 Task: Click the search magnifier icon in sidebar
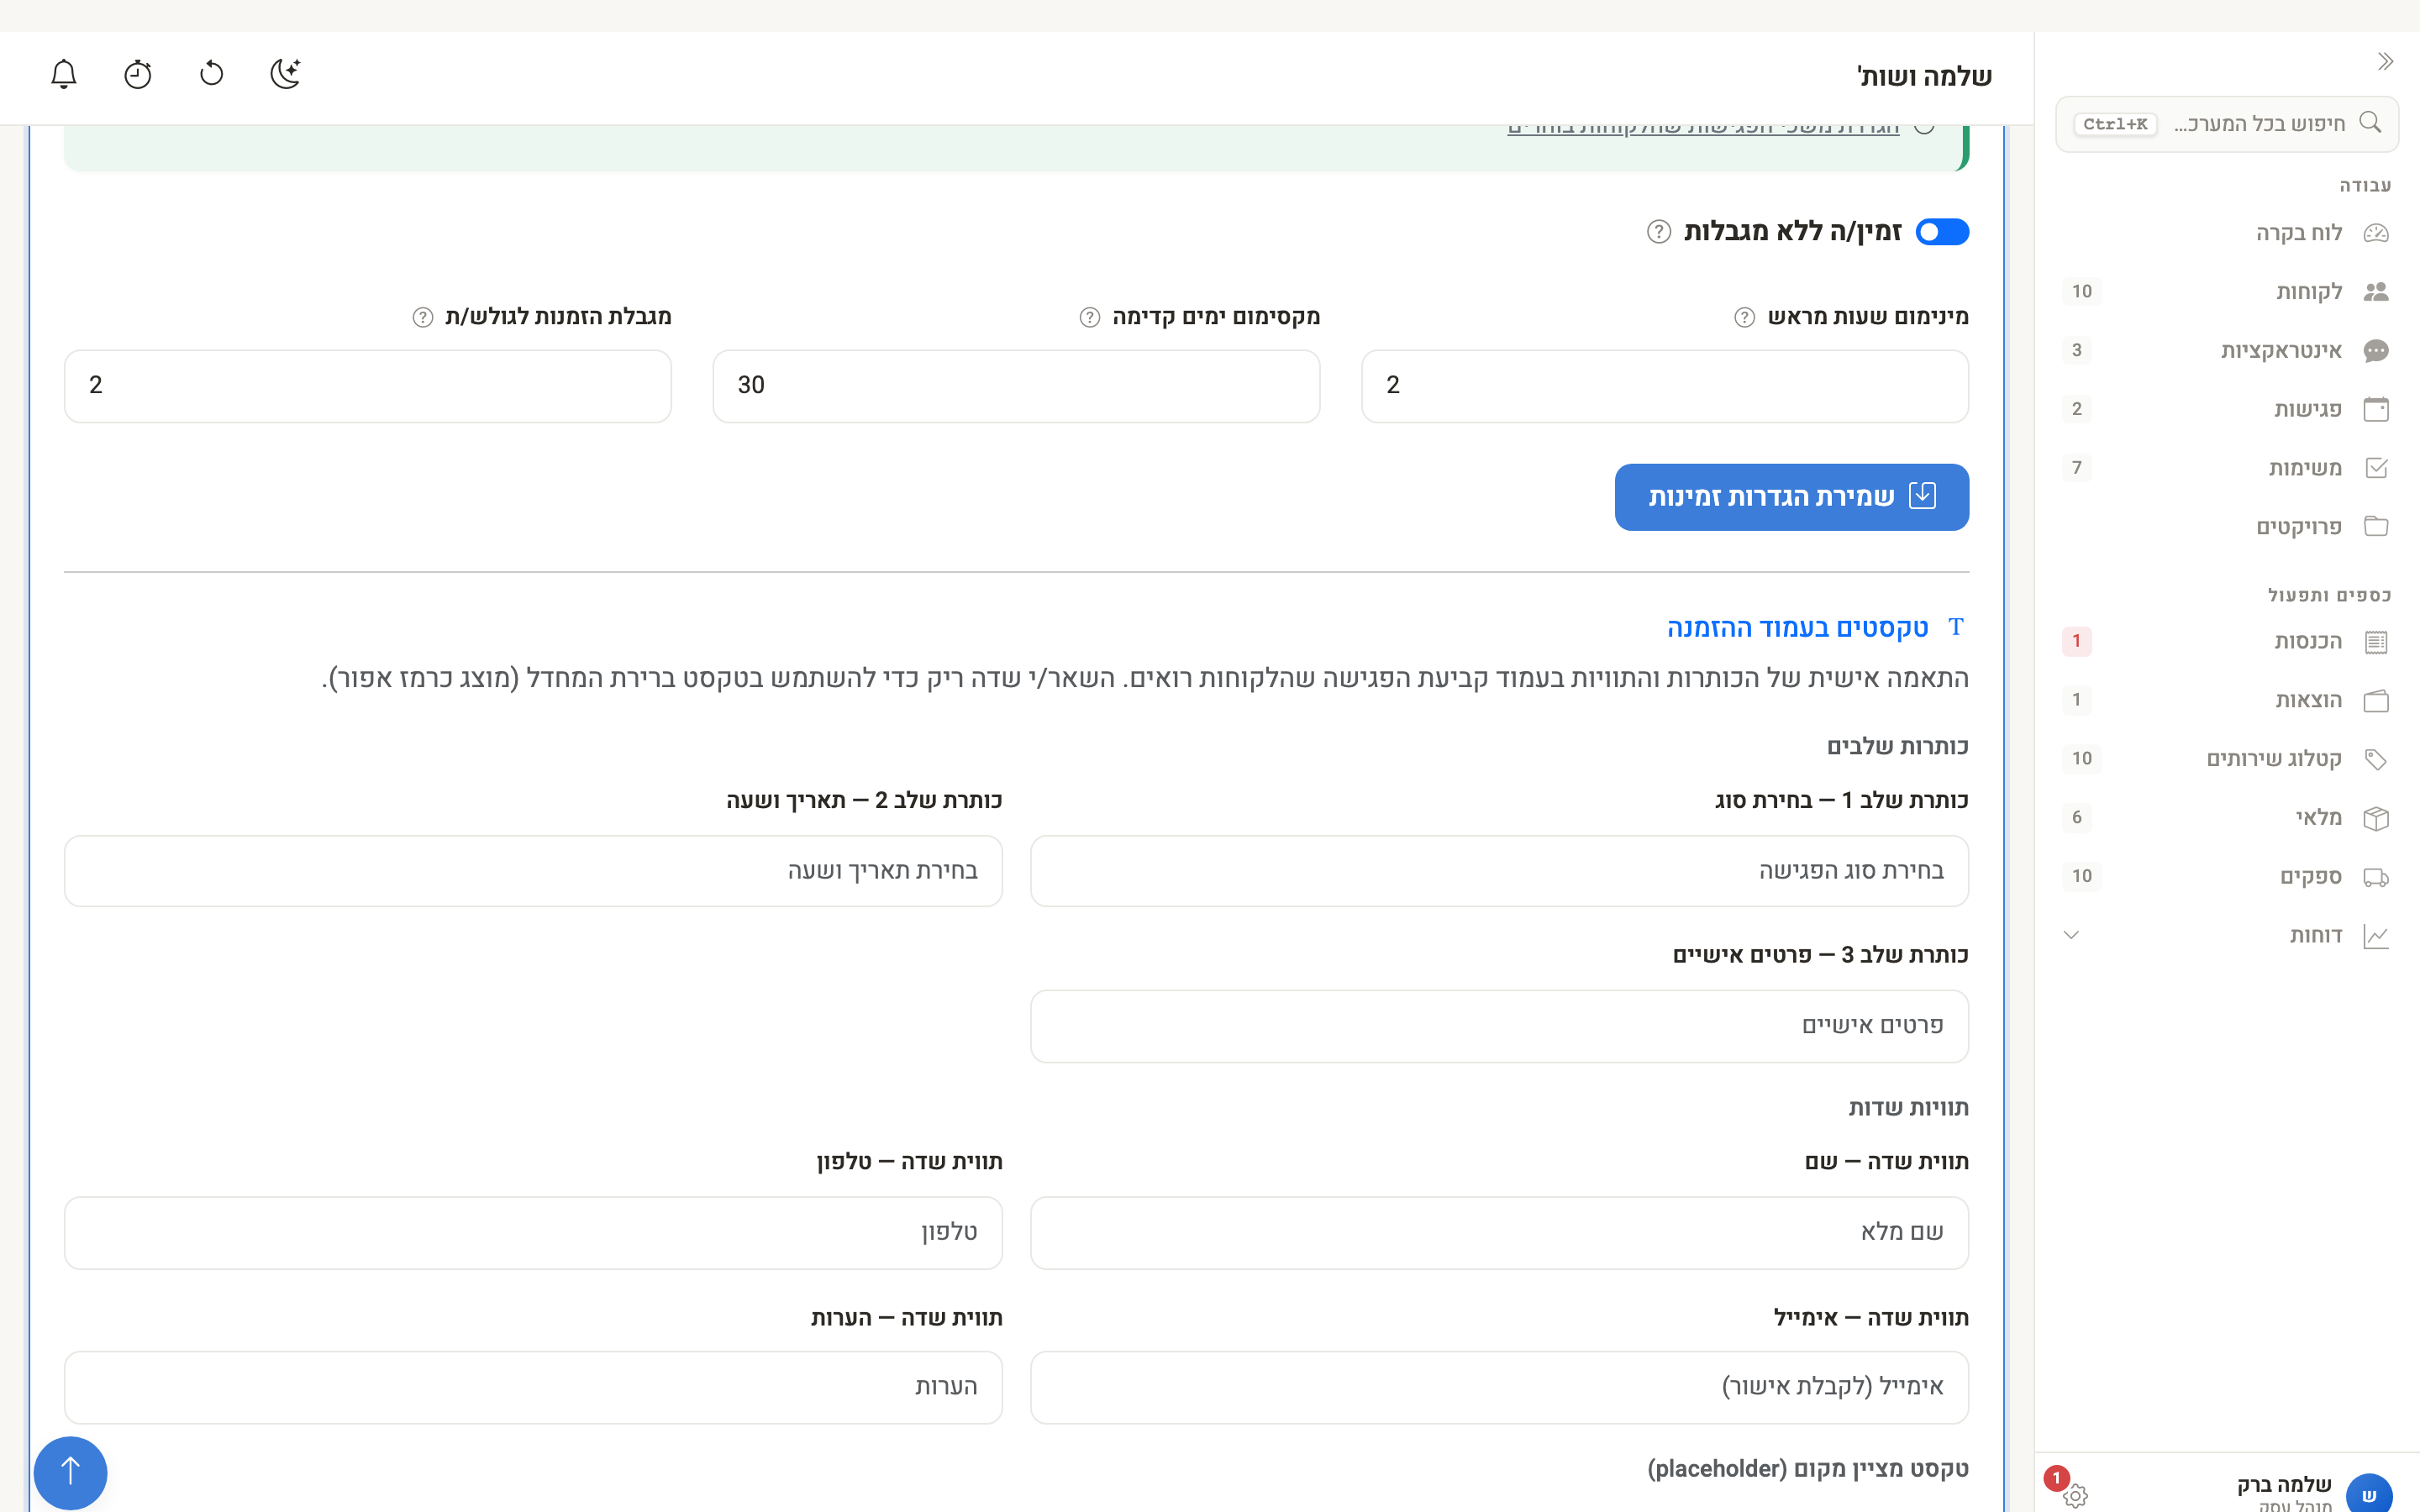tap(2370, 123)
